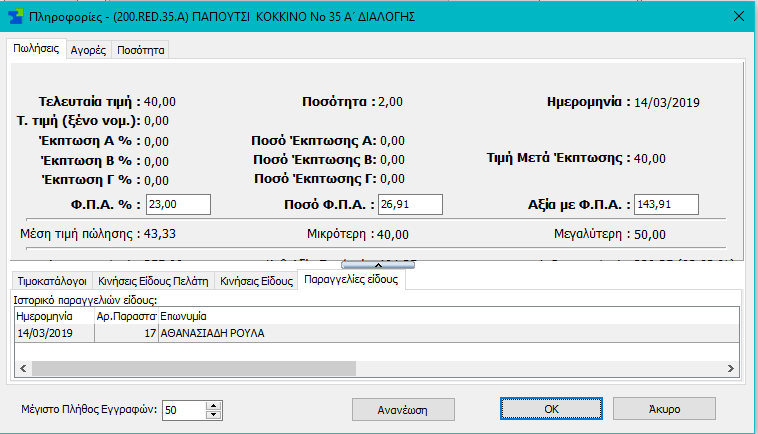
Task: Click the Μέση τιμή πώλησης value 43,33
Action: tap(160, 234)
